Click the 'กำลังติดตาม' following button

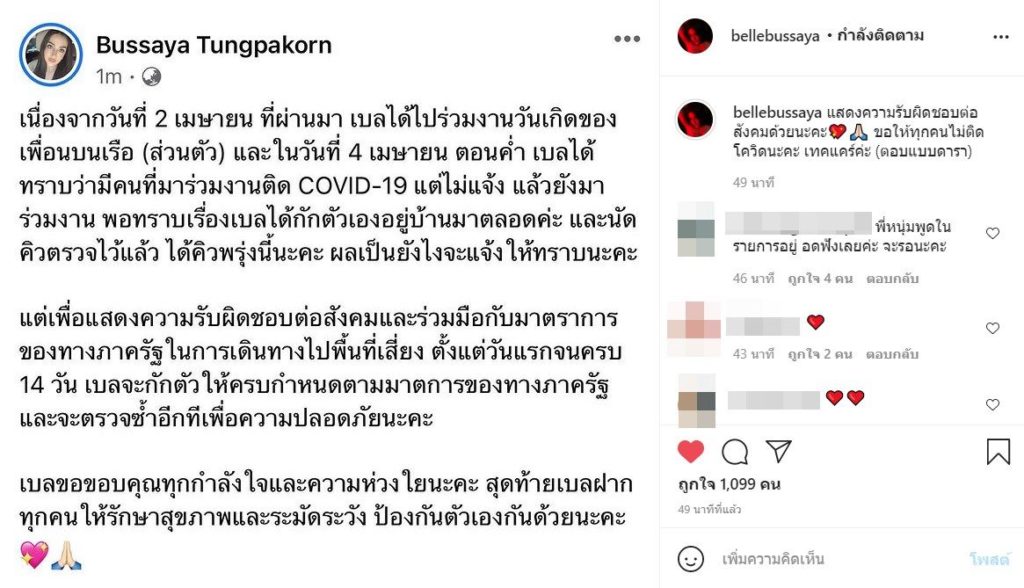[880, 35]
